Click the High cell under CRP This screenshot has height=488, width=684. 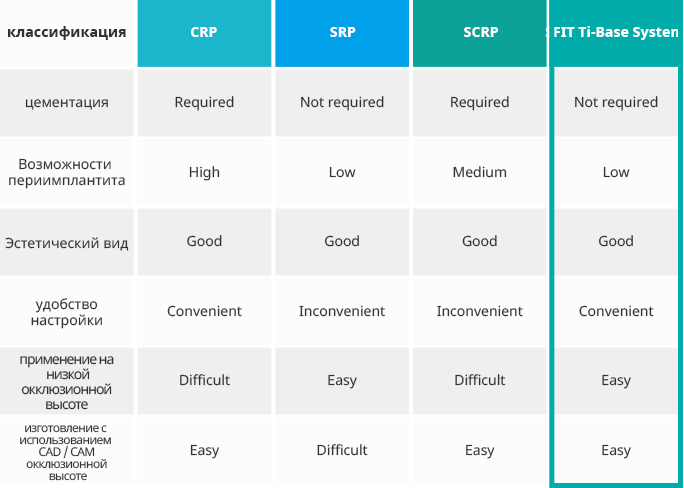coord(204,172)
